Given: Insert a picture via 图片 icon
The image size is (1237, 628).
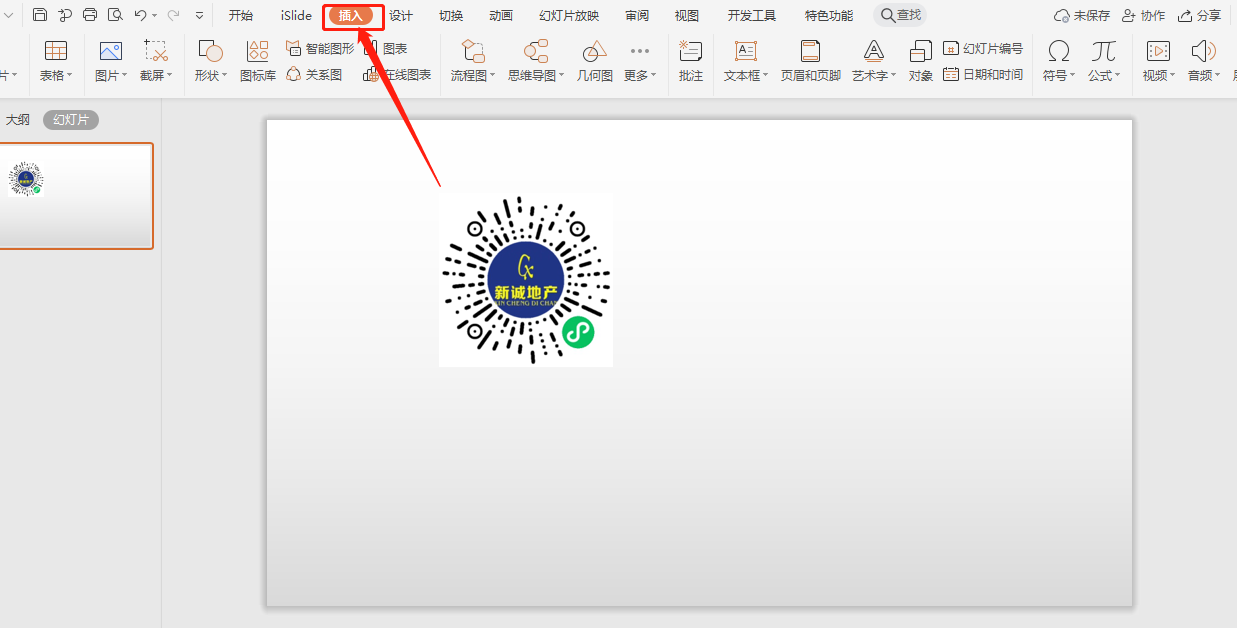Looking at the screenshot, I should tap(110, 51).
